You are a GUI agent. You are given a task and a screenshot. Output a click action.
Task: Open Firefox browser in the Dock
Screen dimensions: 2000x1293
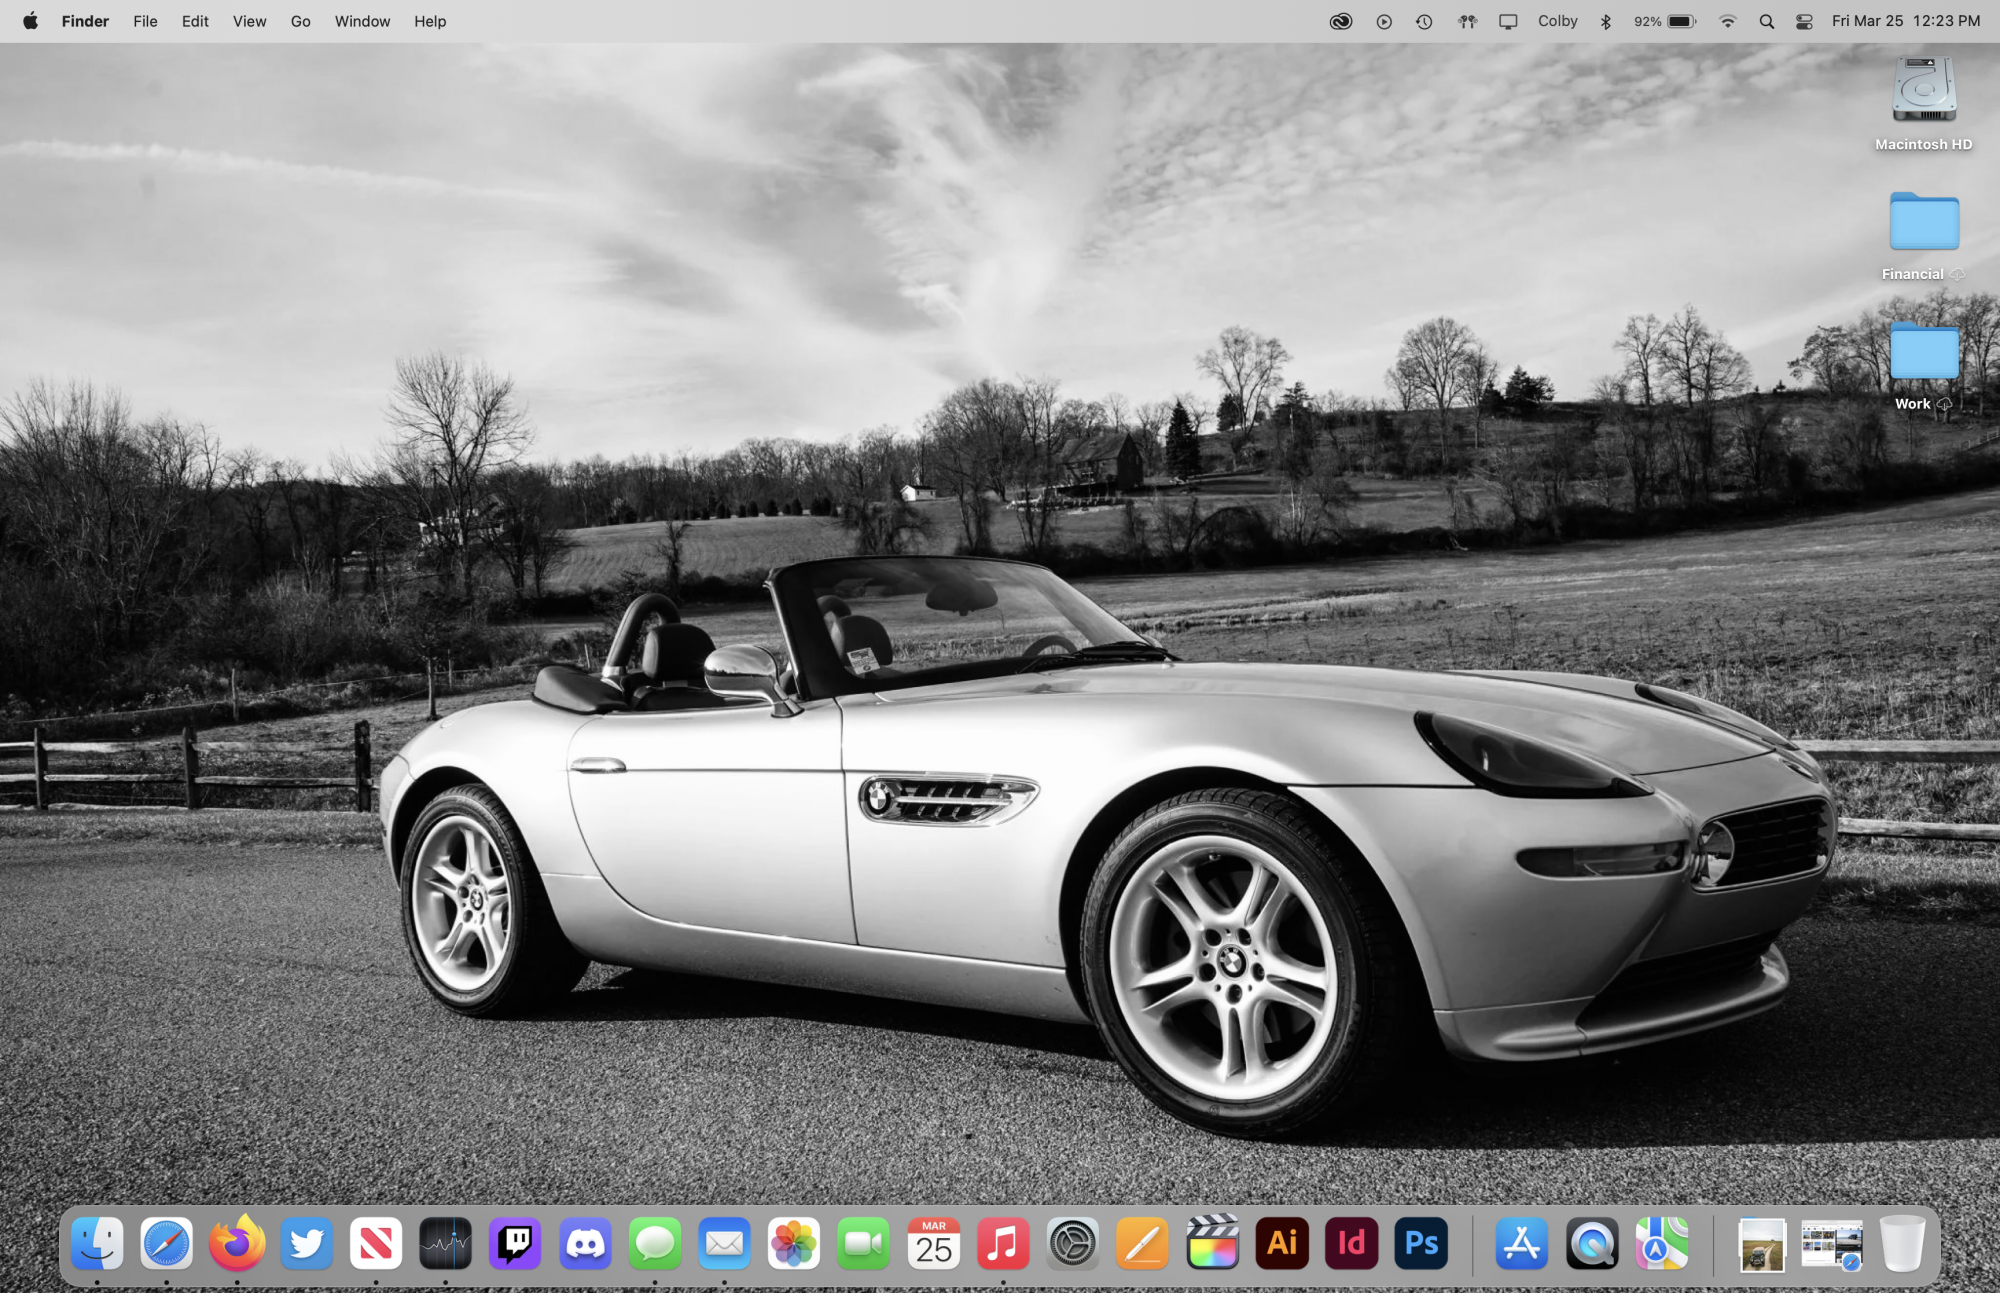coord(237,1244)
